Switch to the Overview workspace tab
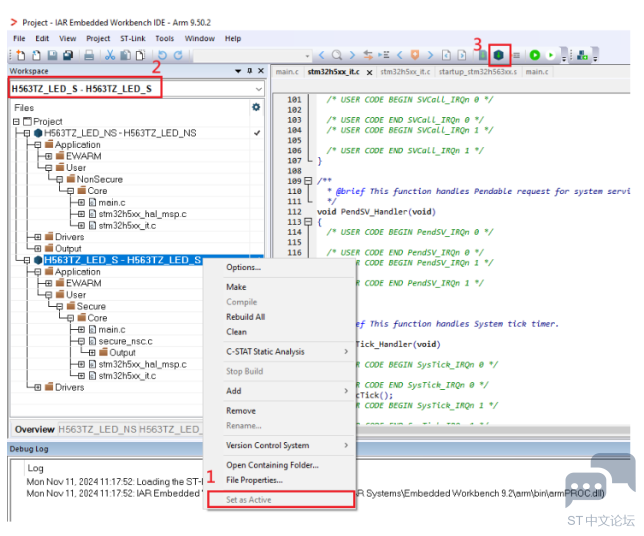The height and width of the screenshot is (536, 644). pyautogui.click(x=34, y=430)
